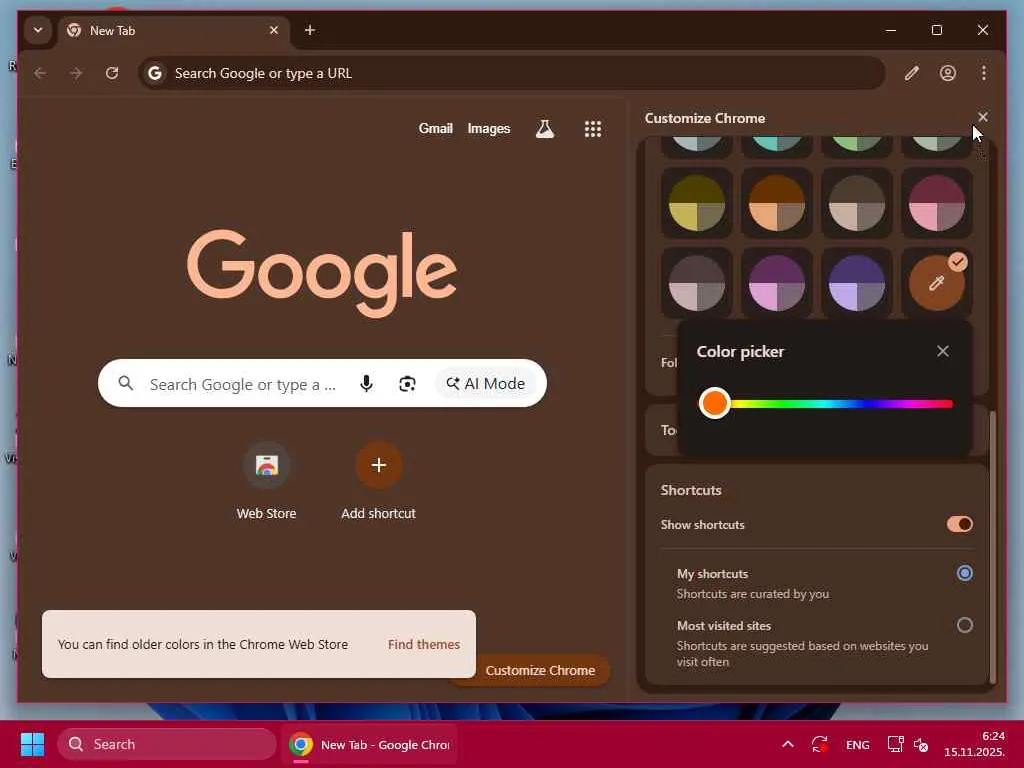Screen dimensions: 1024x768
Task: Open Search Labs flask icon
Action: coord(545,129)
